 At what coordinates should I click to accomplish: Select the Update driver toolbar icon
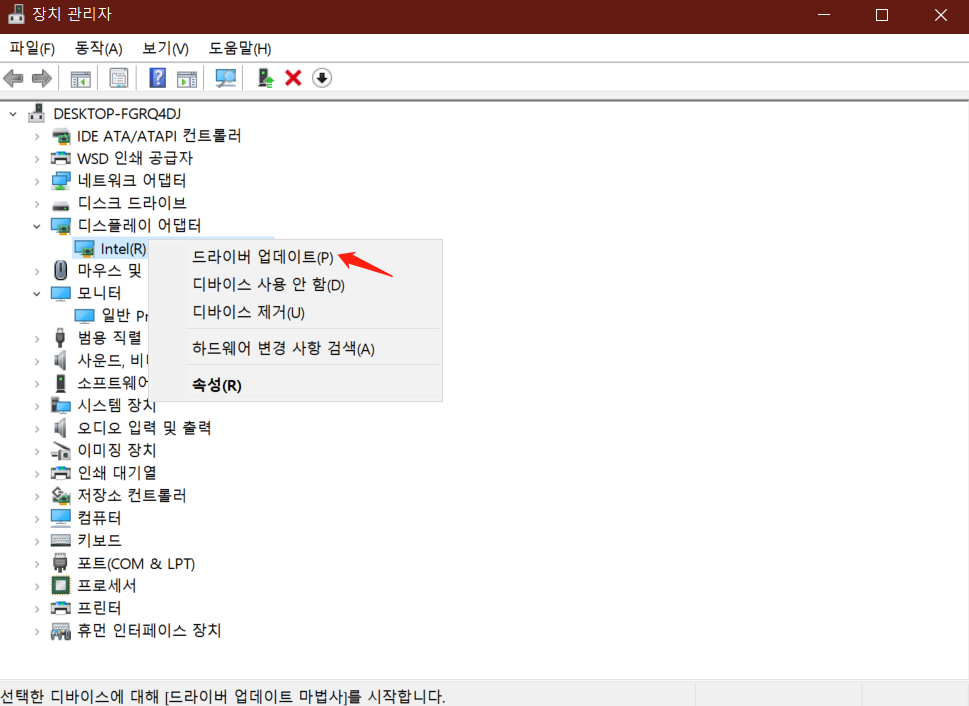point(265,78)
